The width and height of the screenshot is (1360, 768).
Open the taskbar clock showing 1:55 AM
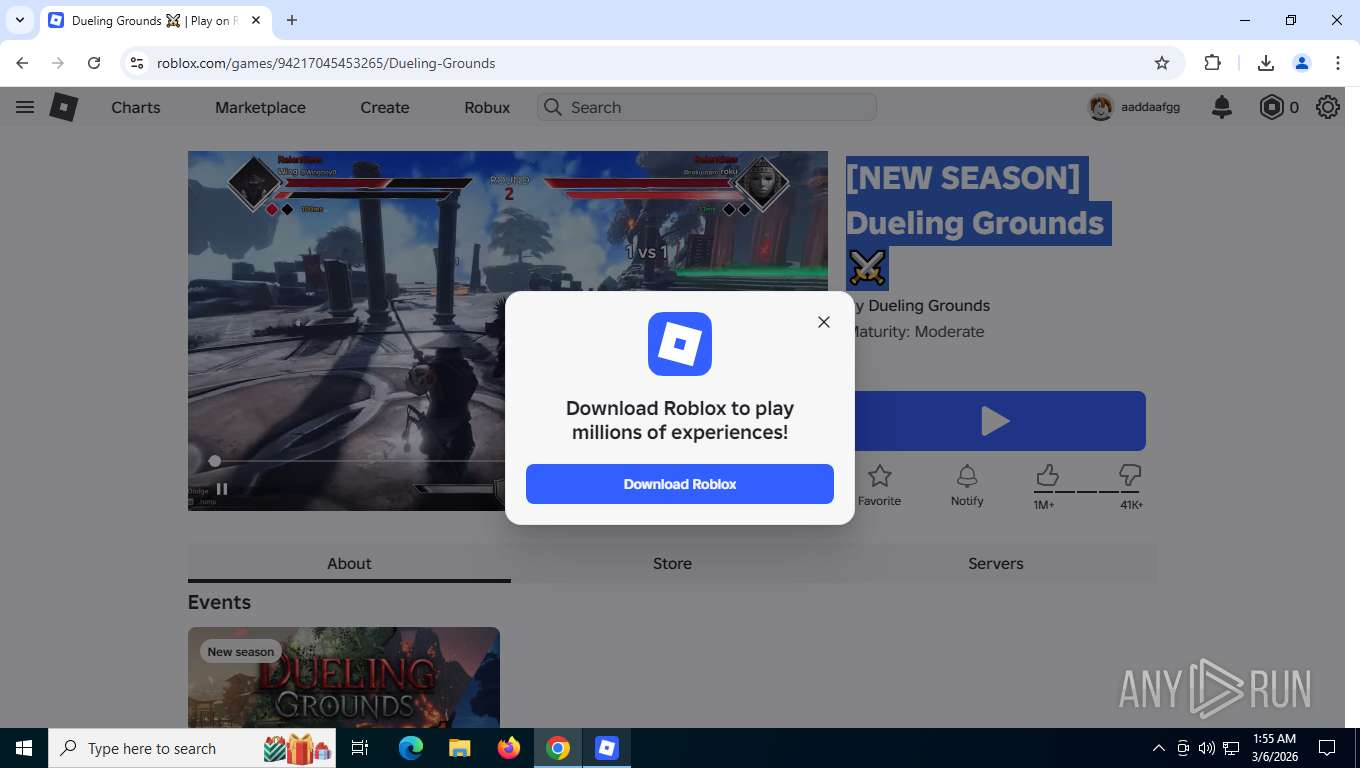coord(1273,748)
